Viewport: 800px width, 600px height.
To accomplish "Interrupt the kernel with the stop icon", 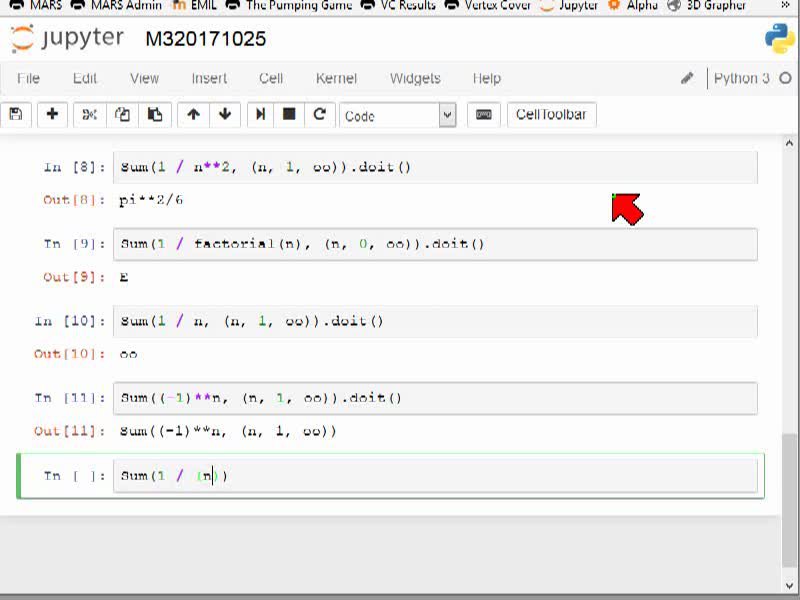I will [289, 114].
